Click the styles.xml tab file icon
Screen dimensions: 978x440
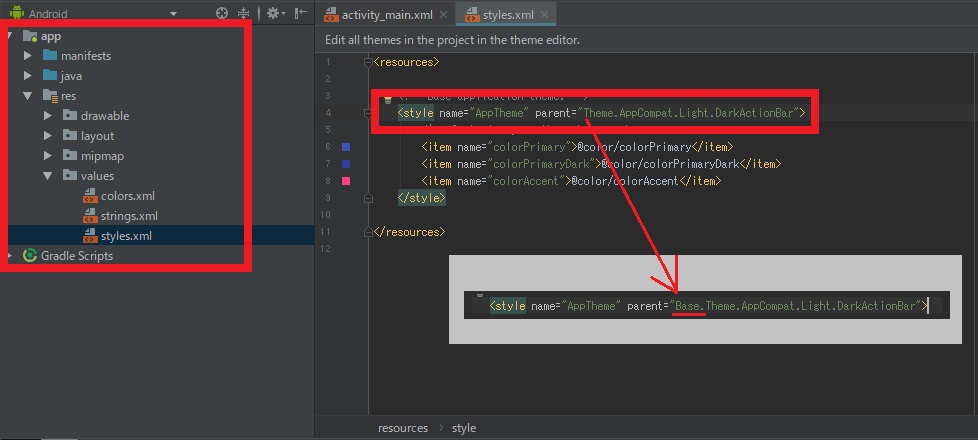coord(472,14)
